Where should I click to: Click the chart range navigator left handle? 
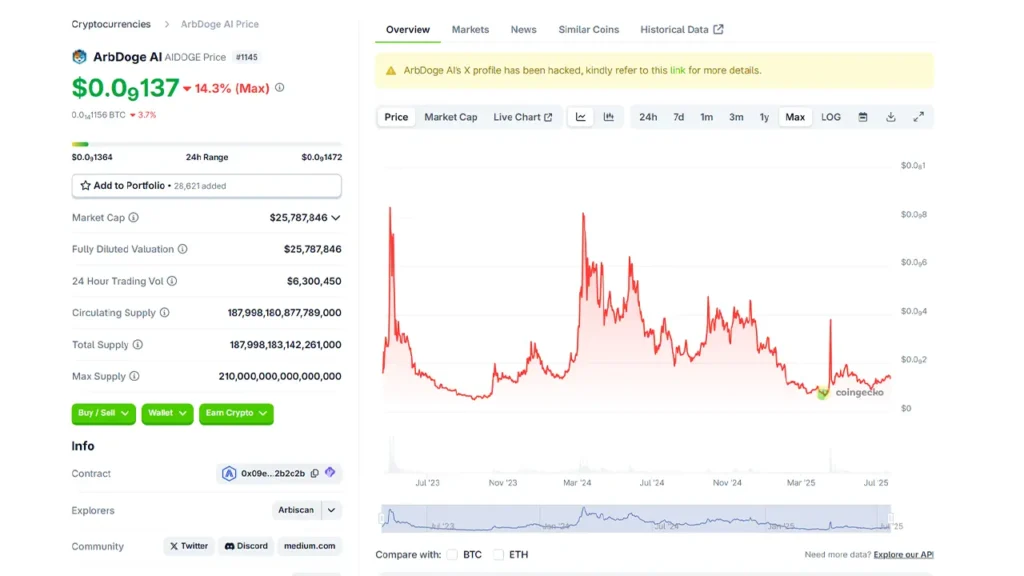pyautogui.click(x=382, y=519)
